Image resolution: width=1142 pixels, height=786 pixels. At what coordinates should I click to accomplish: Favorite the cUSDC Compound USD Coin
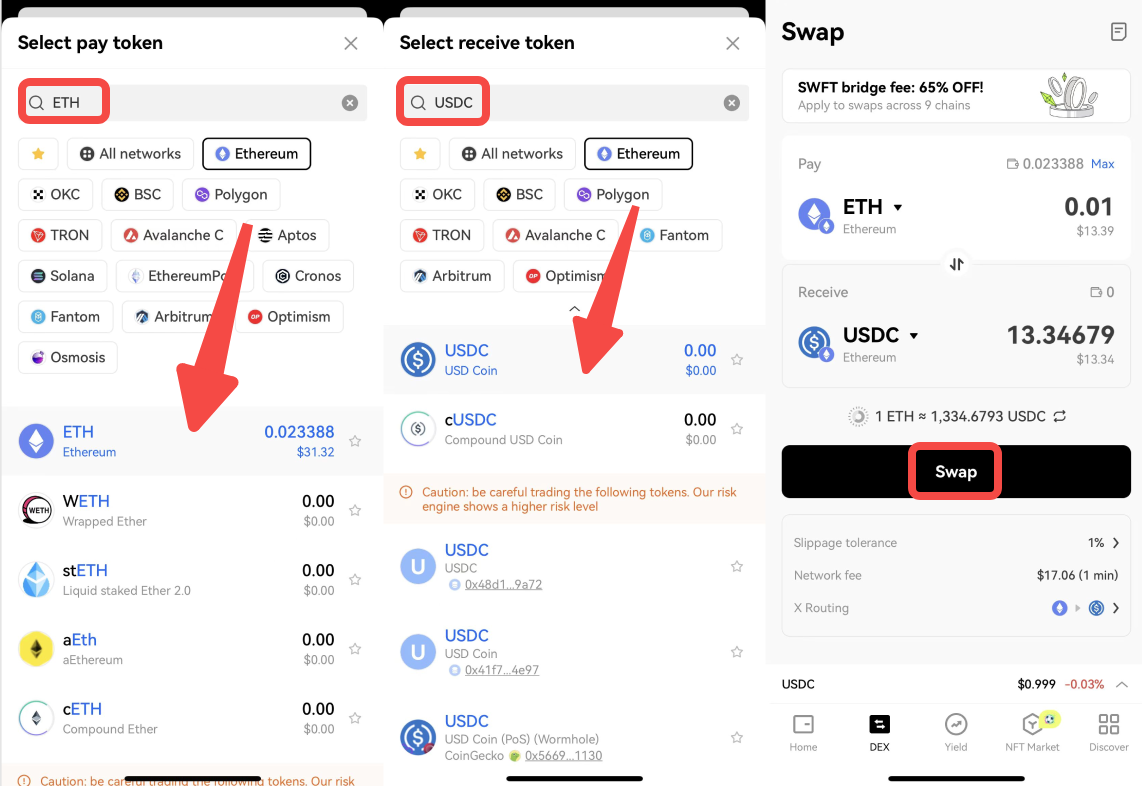tap(737, 429)
